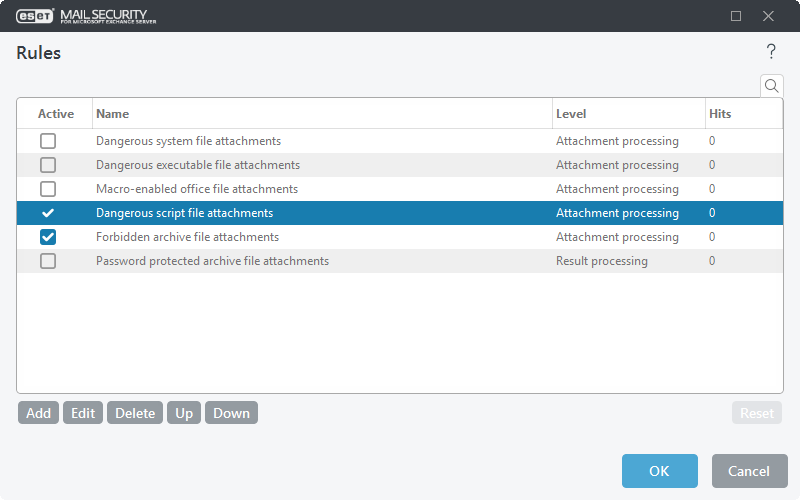Delete the selected rule
The height and width of the screenshot is (500, 800).
click(135, 413)
